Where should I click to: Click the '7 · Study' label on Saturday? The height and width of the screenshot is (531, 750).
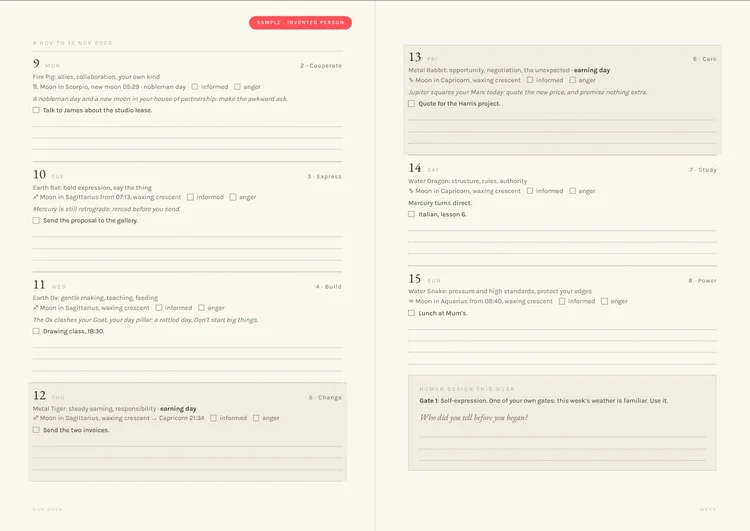[703, 170]
